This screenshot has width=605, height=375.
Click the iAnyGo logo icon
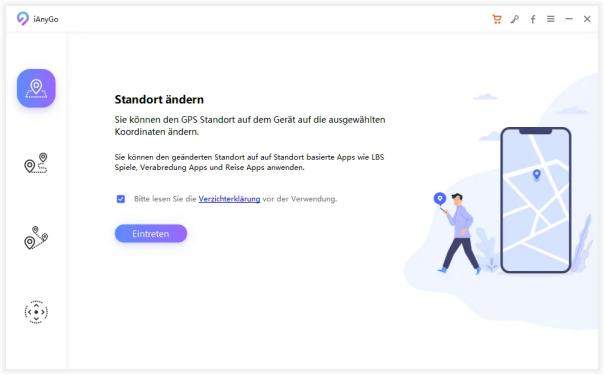tap(23, 19)
